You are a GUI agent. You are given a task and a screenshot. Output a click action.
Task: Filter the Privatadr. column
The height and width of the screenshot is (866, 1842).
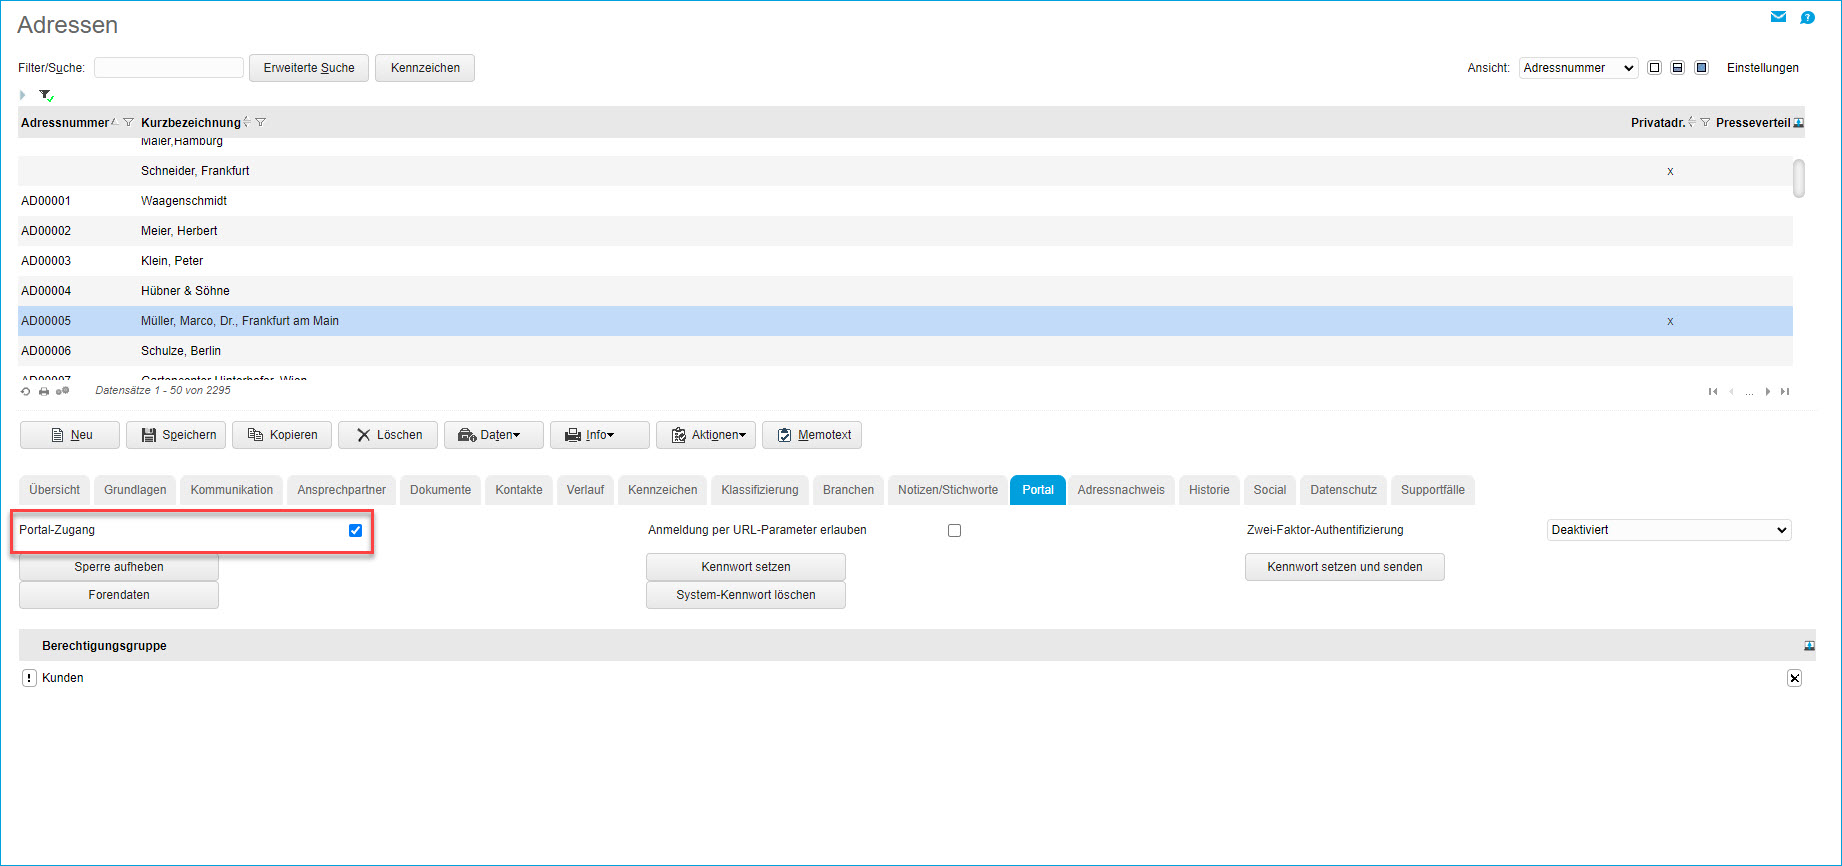[1705, 122]
